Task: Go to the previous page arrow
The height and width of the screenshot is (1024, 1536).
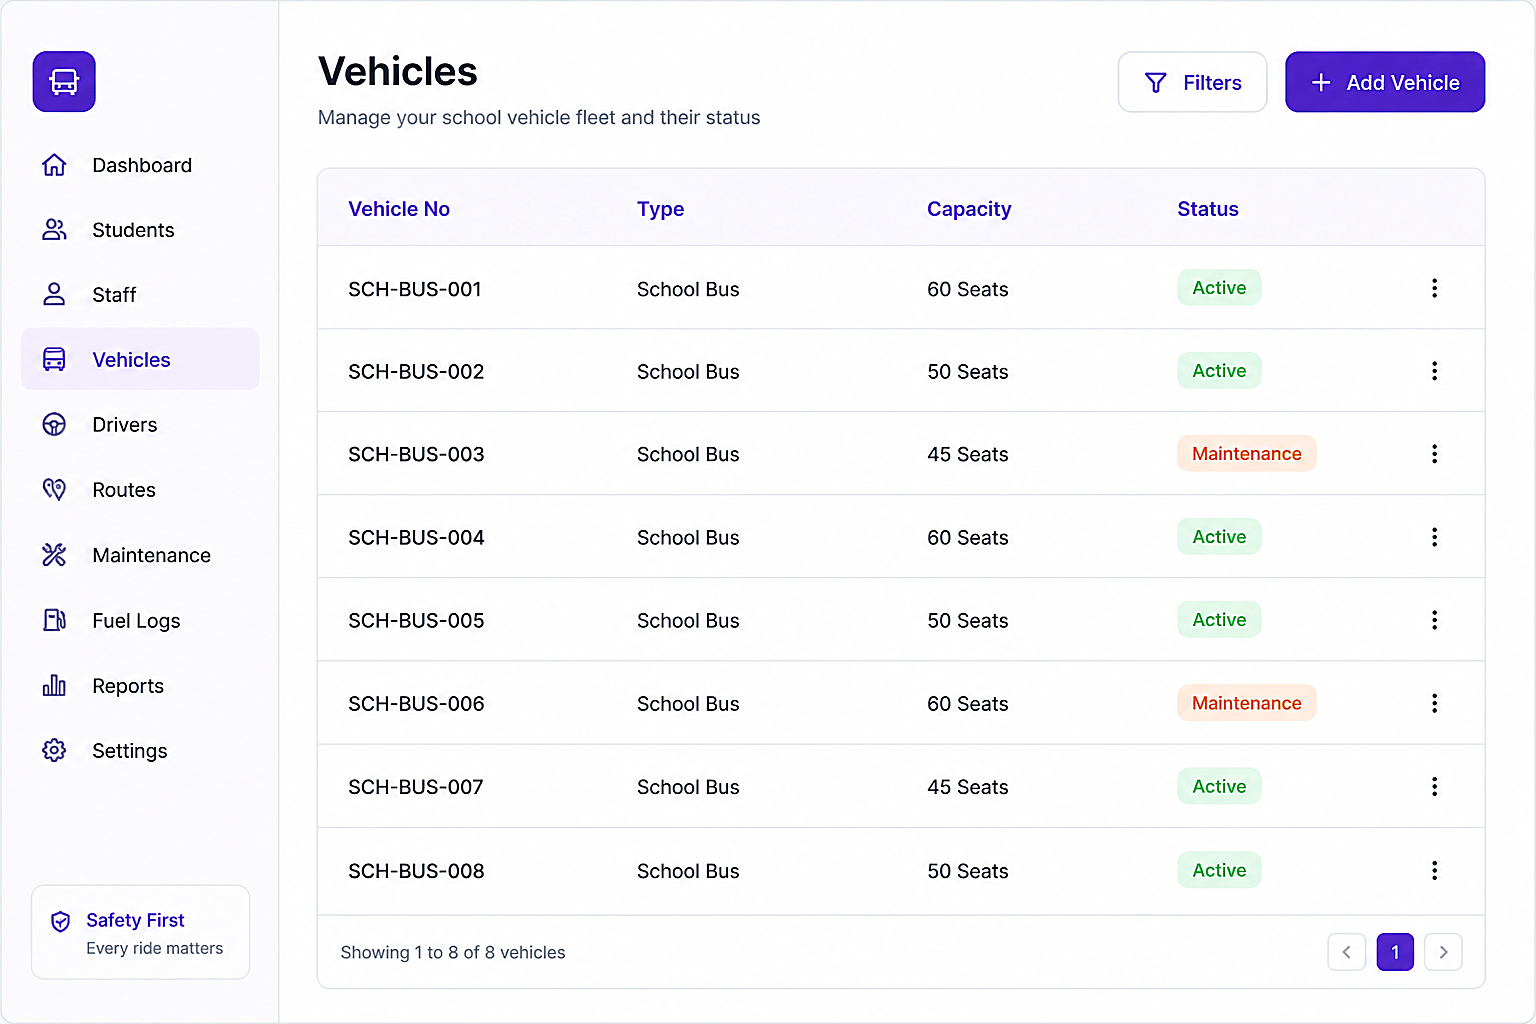Action: pos(1346,952)
